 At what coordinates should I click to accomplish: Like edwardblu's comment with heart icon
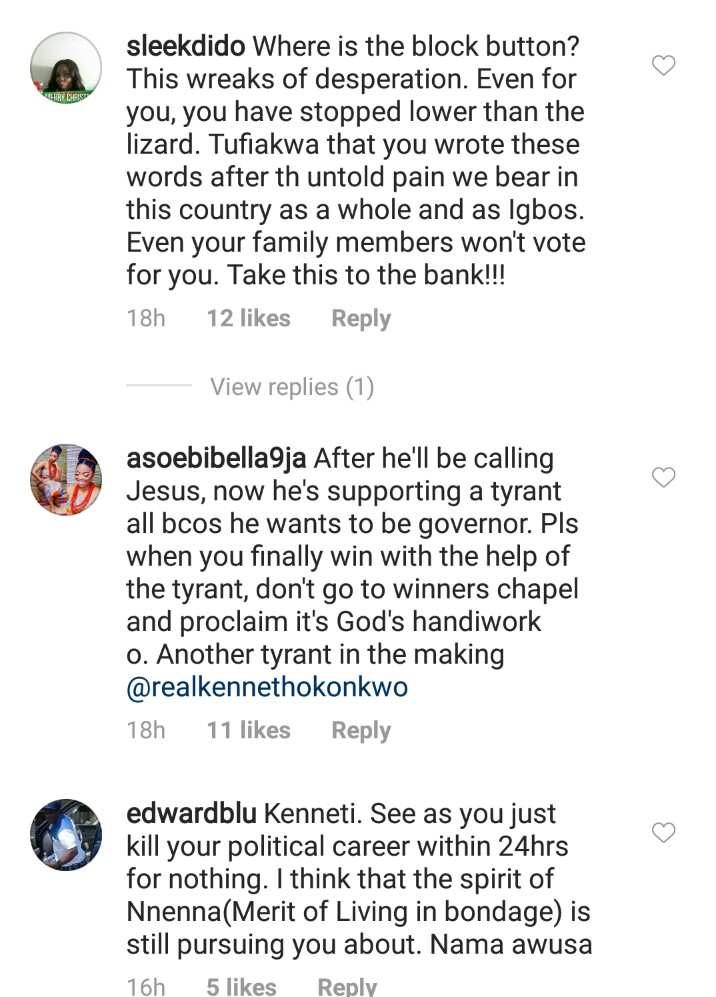tap(664, 832)
